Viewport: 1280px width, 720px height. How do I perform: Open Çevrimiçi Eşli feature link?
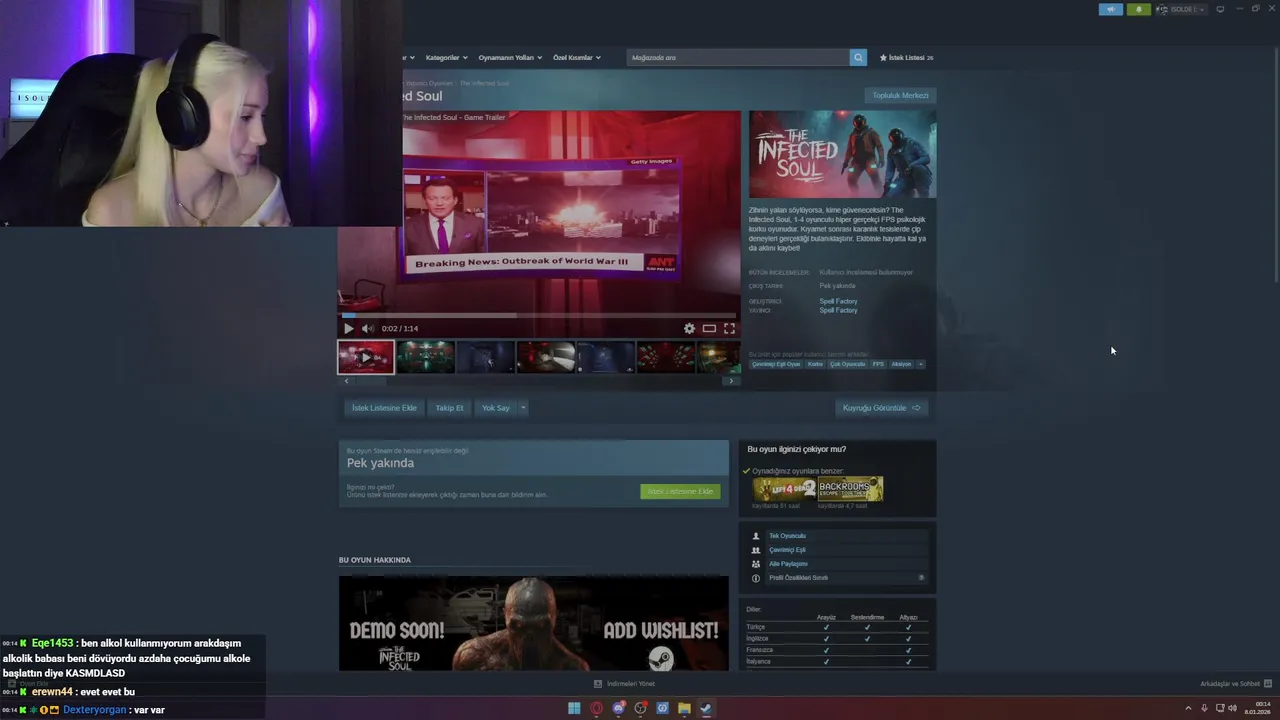[x=787, y=550]
